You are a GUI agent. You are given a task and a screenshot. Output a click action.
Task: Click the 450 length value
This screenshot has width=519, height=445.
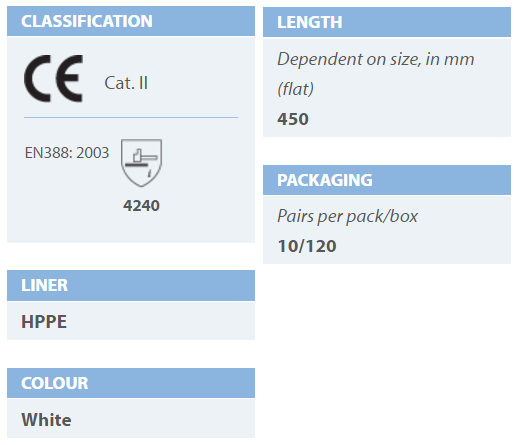coord(293,119)
